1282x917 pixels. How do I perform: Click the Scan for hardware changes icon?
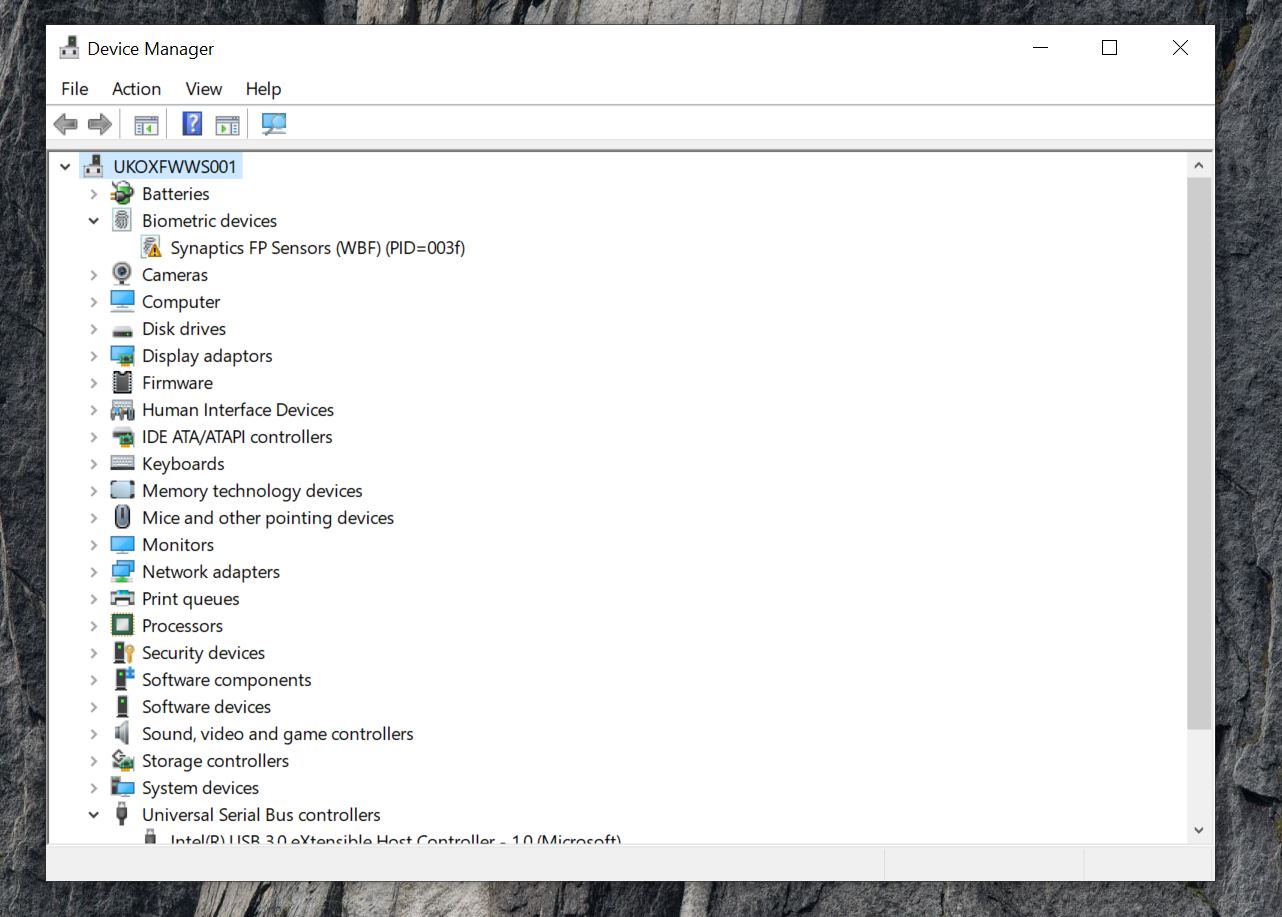272,123
